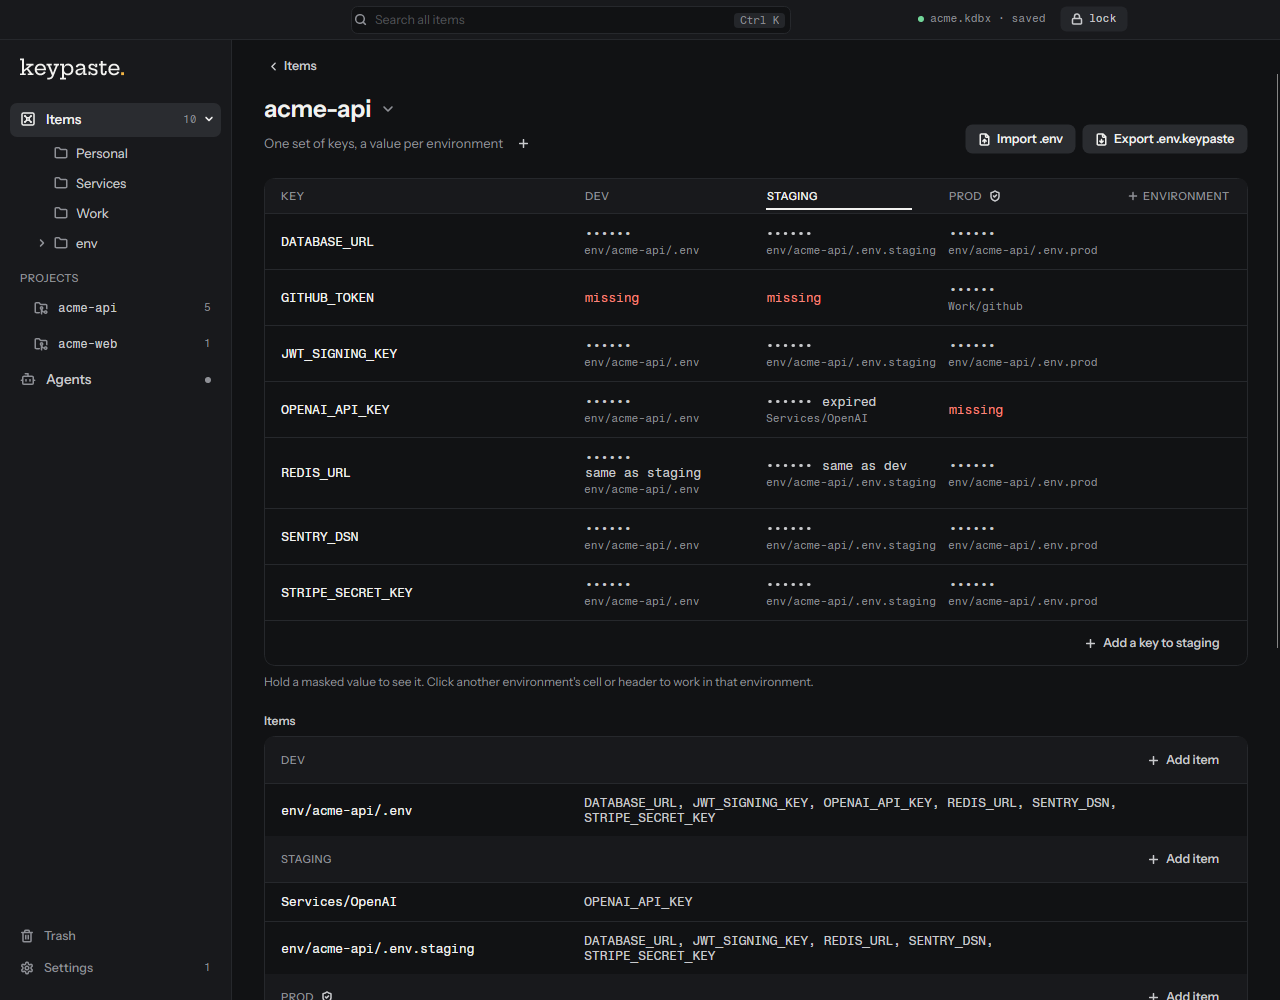This screenshot has width=1280, height=1000.
Task: Add item to the PROD group
Action: click(x=1183, y=995)
